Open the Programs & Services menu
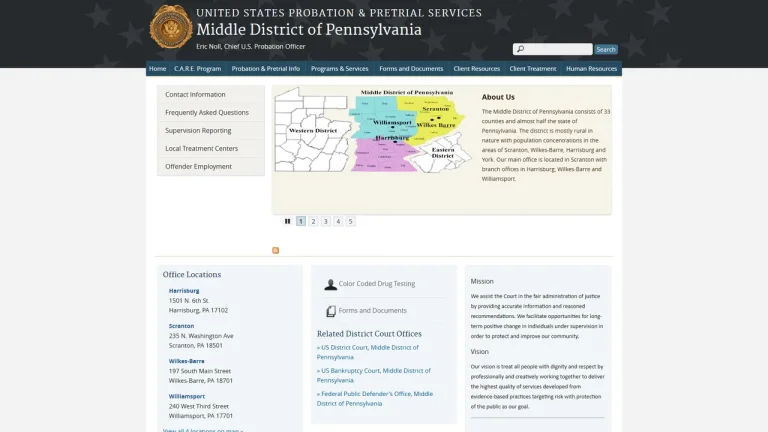Image resolution: width=768 pixels, height=432 pixels. point(339,69)
